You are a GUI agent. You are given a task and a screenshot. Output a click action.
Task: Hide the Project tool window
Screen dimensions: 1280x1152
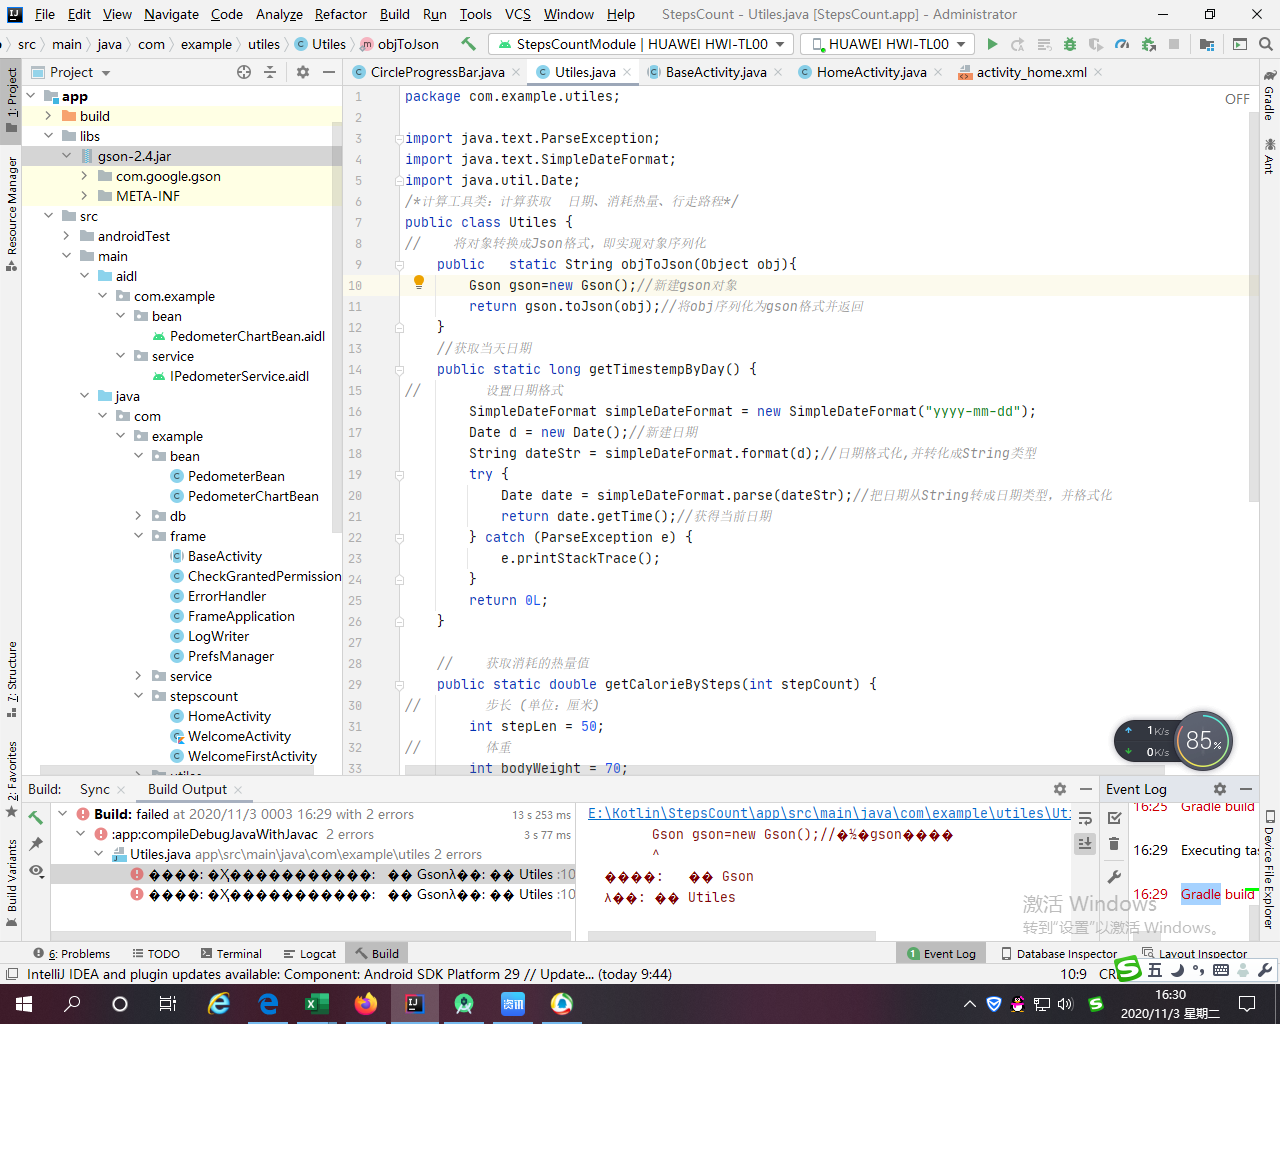pos(328,72)
